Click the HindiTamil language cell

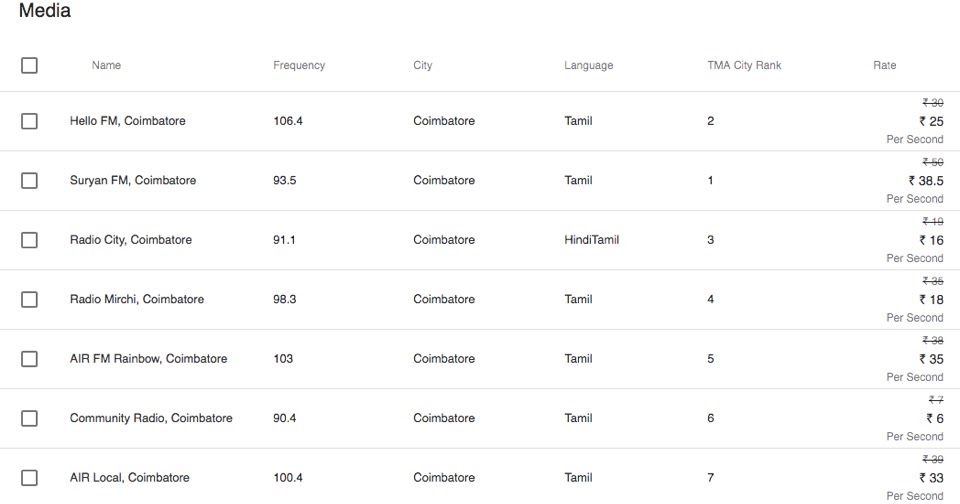591,240
